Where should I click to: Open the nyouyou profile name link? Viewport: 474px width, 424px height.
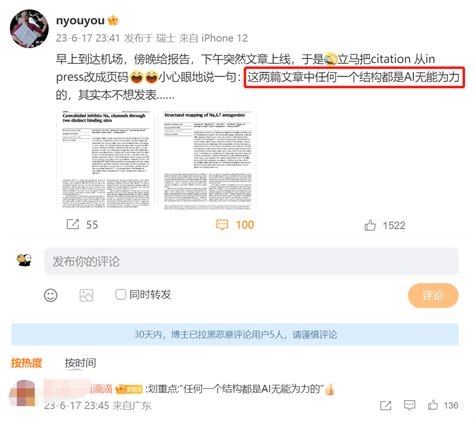pyautogui.click(x=80, y=20)
